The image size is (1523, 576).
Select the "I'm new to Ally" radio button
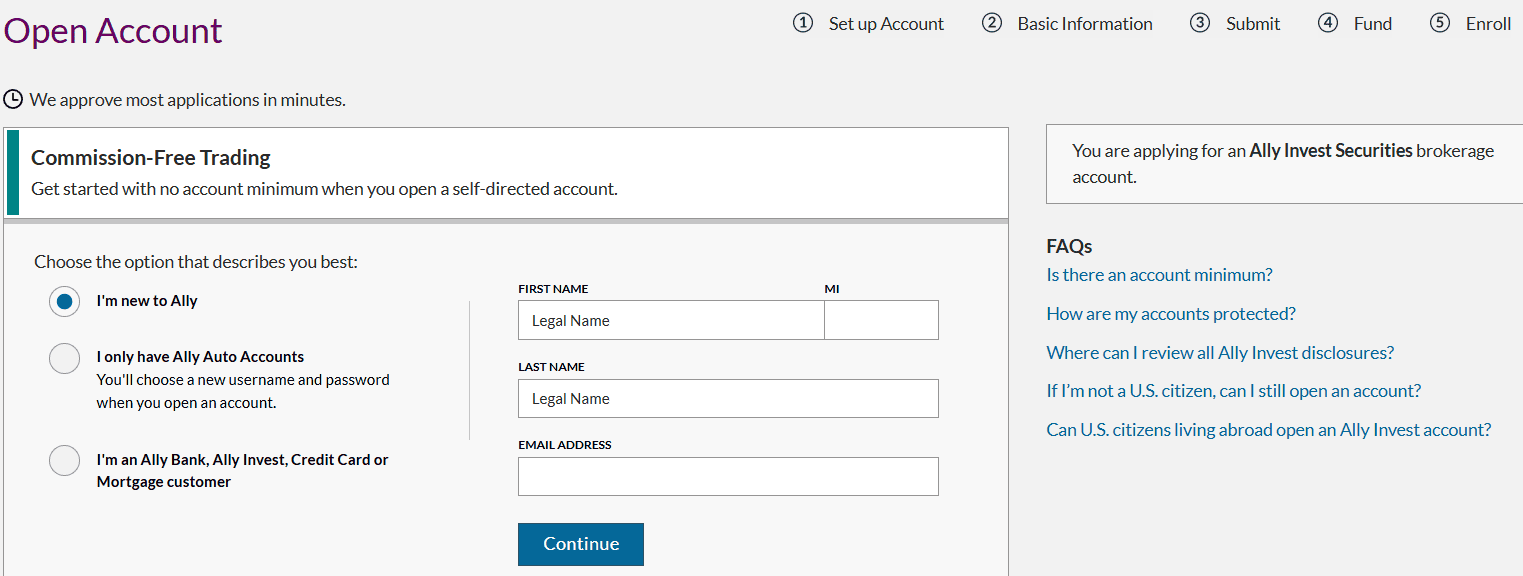[x=64, y=300]
